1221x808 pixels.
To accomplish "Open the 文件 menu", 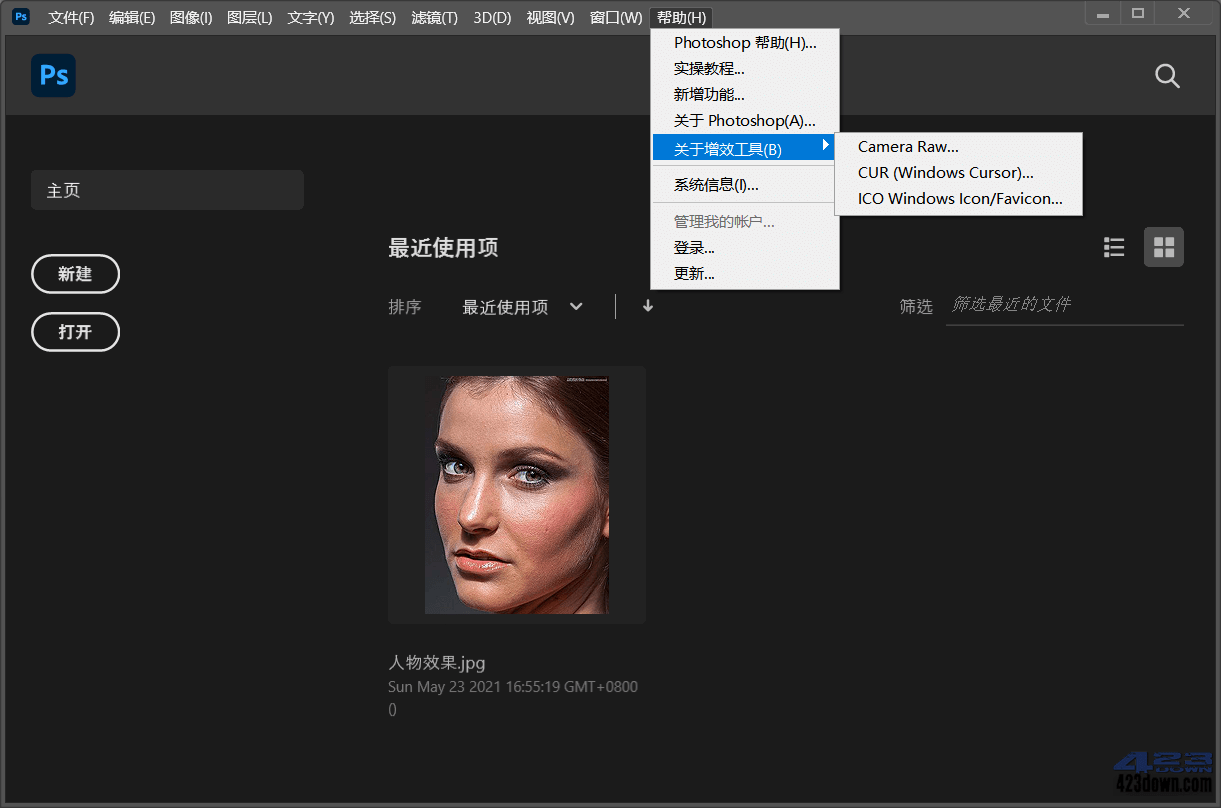I will pyautogui.click(x=70, y=17).
